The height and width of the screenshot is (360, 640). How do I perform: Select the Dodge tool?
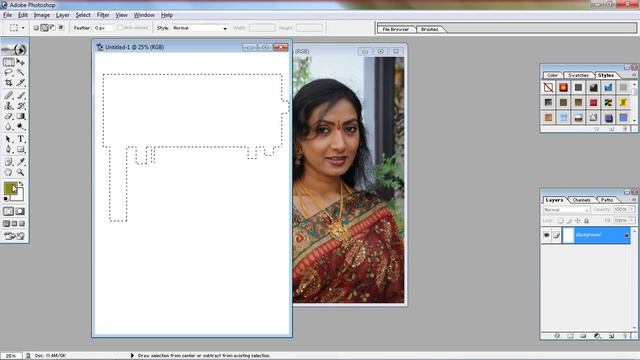click(x=21, y=127)
